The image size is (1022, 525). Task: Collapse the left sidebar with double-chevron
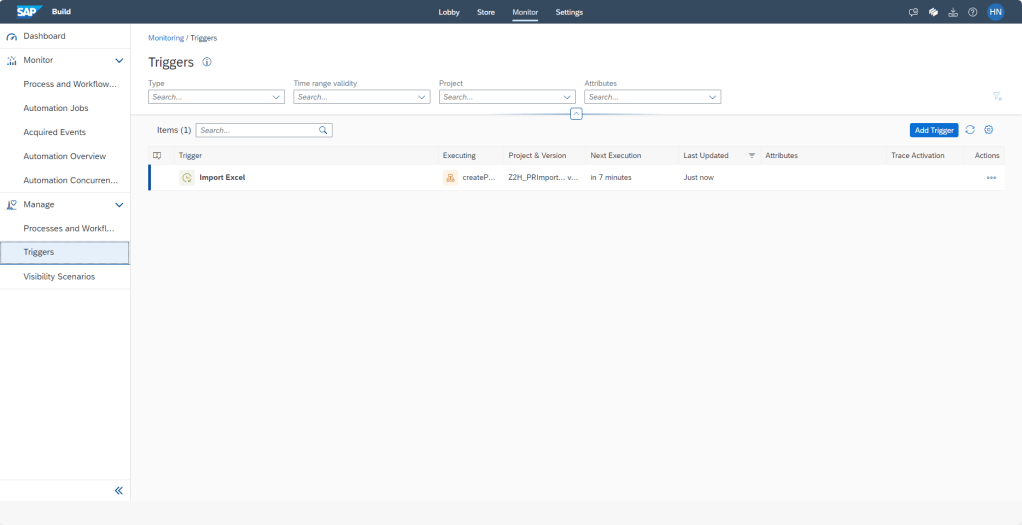[118, 490]
